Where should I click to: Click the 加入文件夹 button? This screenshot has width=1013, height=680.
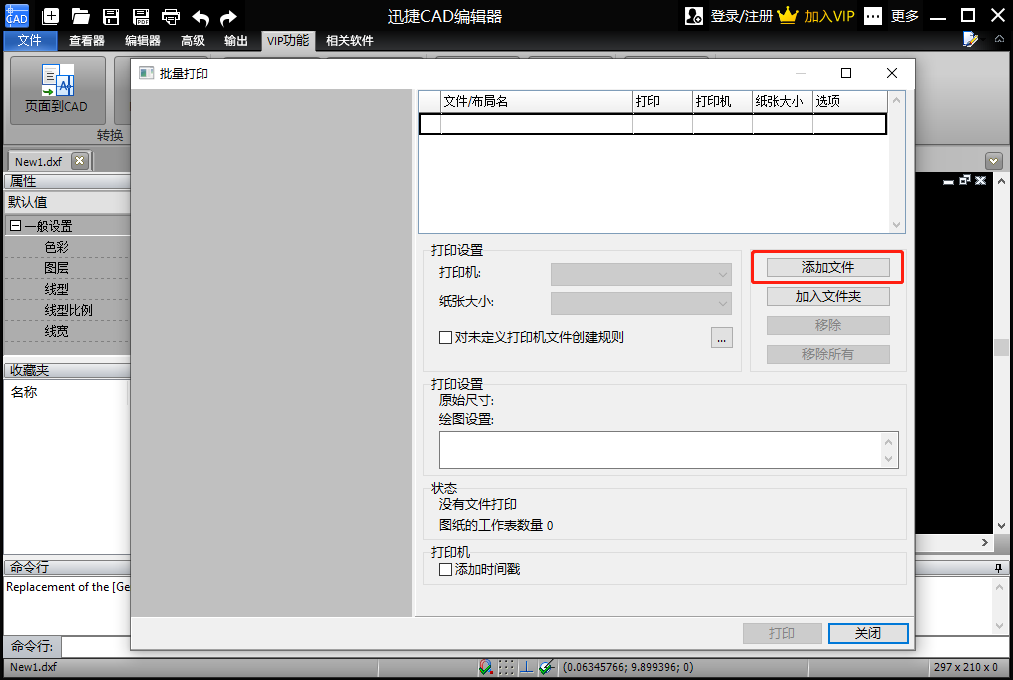[x=828, y=296]
